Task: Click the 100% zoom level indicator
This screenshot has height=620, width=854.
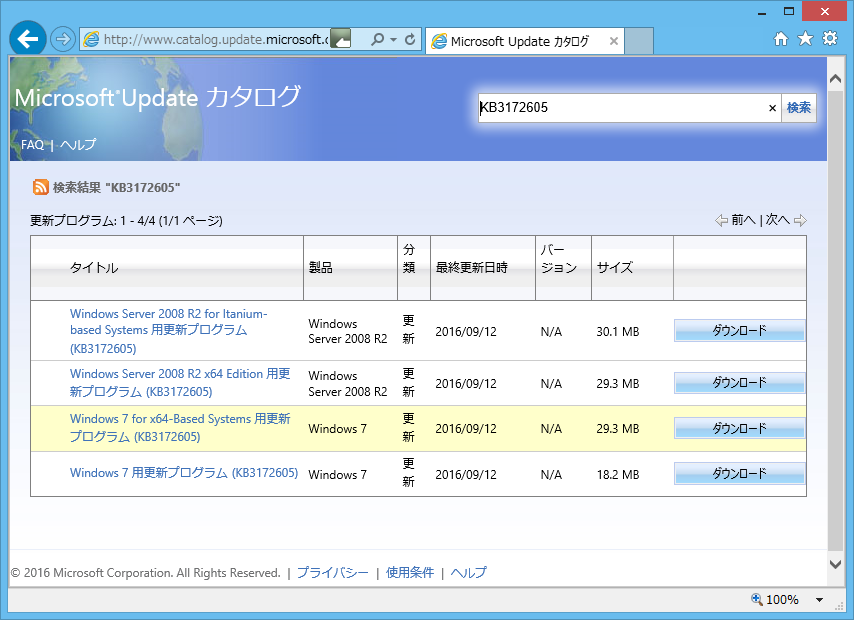Action: (775, 600)
